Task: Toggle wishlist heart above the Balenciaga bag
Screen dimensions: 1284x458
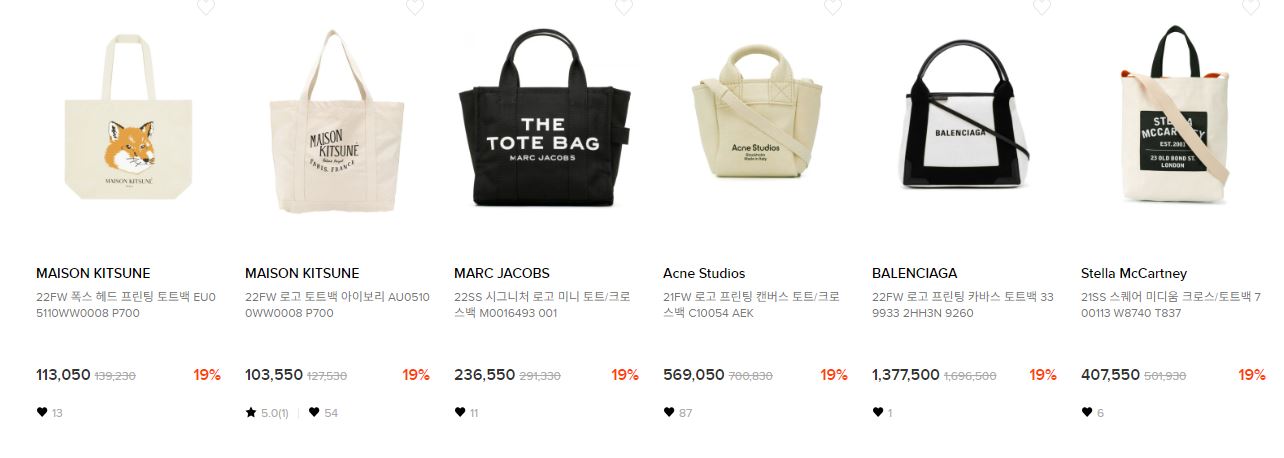Action: point(1042,6)
